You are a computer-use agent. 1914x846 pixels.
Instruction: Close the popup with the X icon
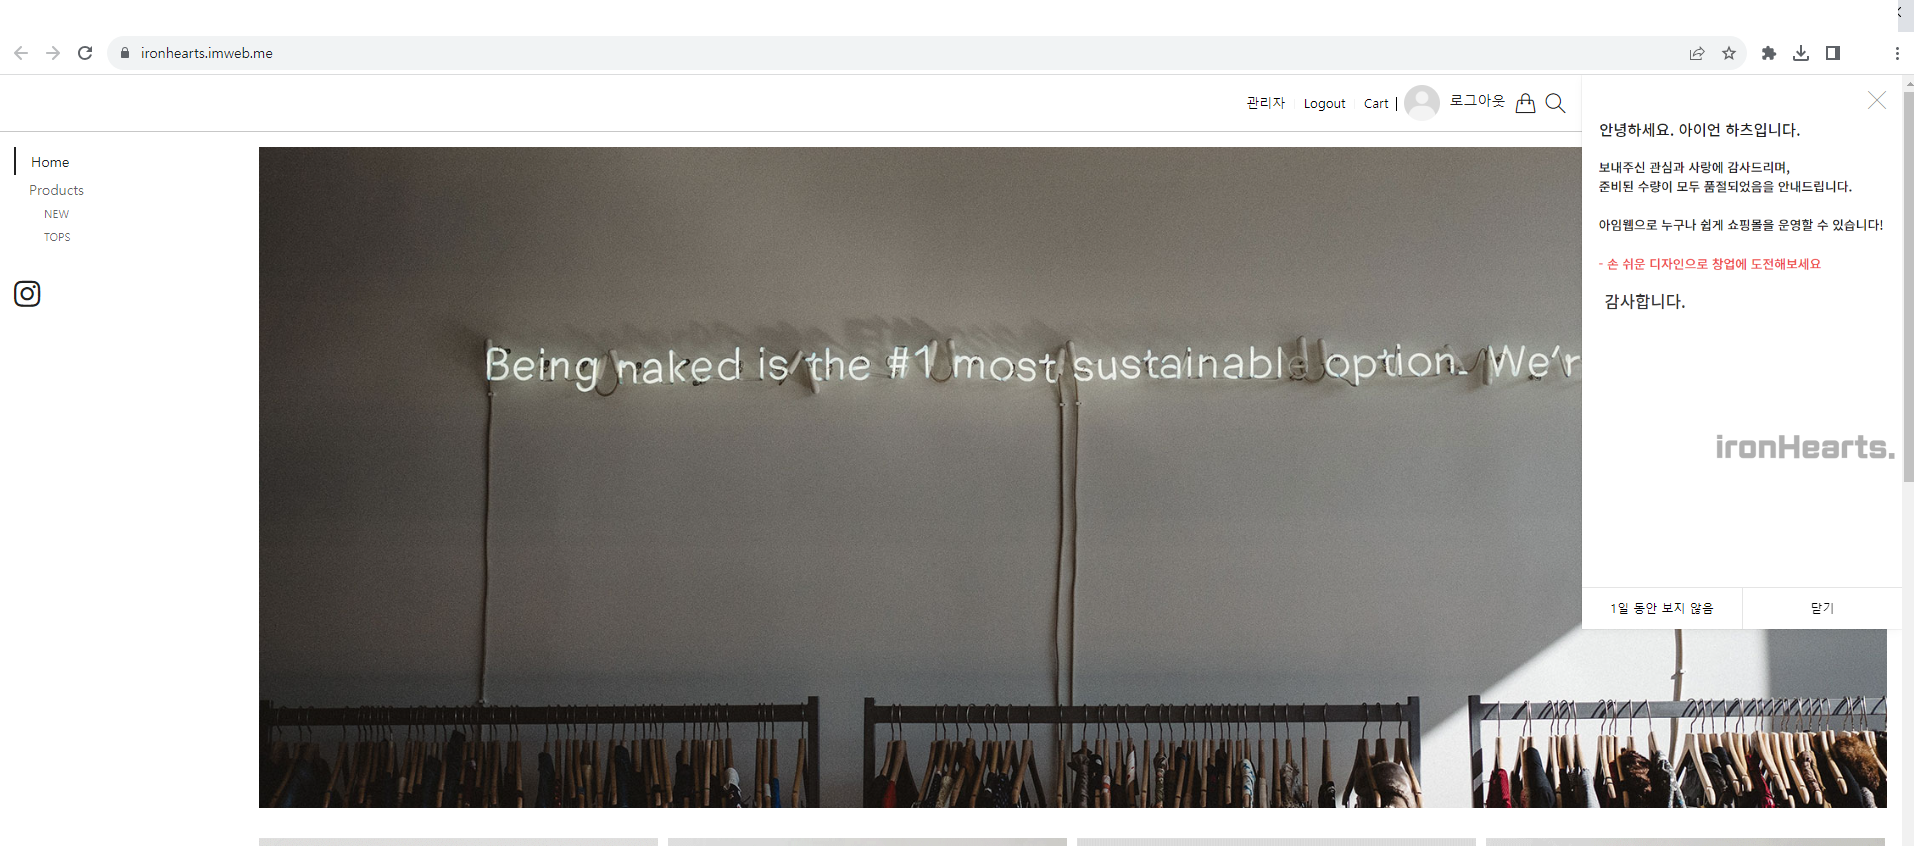click(x=1877, y=100)
